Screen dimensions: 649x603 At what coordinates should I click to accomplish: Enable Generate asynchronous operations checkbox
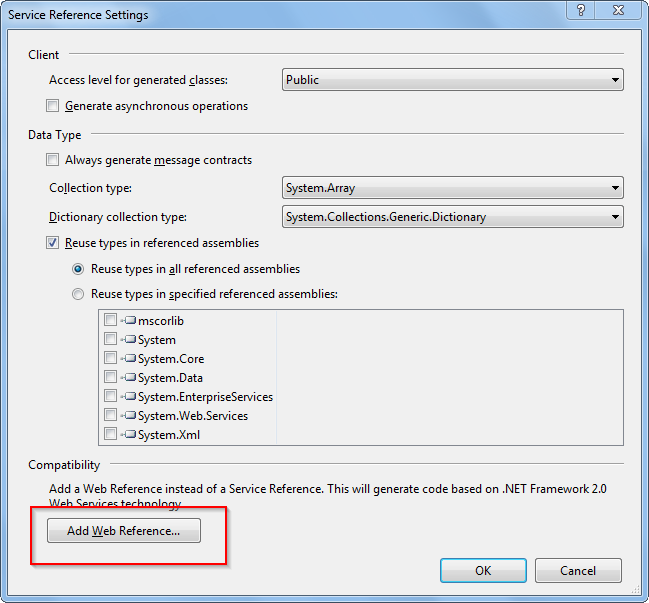tap(52, 106)
